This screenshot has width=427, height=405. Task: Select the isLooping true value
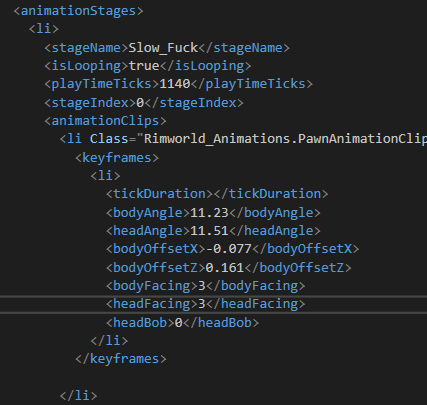click(x=144, y=66)
